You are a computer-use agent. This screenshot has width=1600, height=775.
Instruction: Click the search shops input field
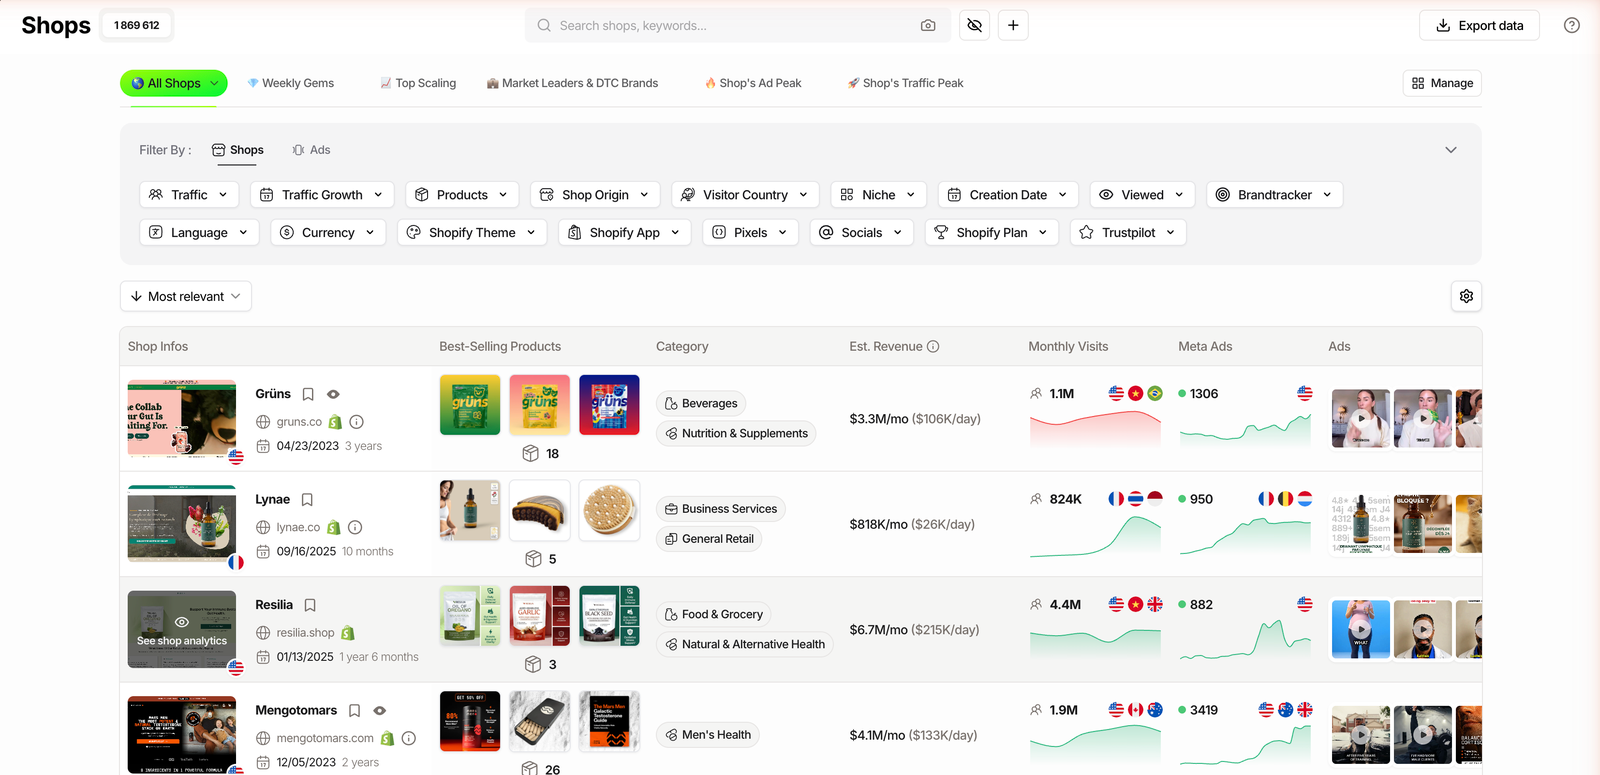click(737, 25)
